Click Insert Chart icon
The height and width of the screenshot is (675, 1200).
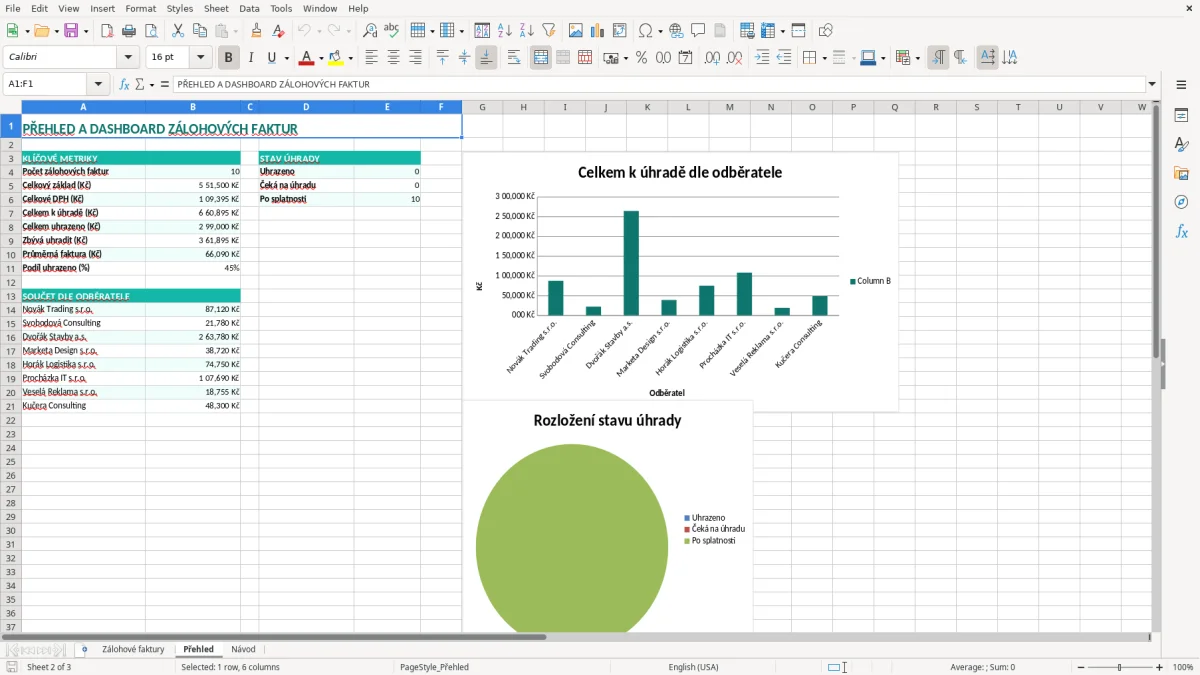click(598, 31)
